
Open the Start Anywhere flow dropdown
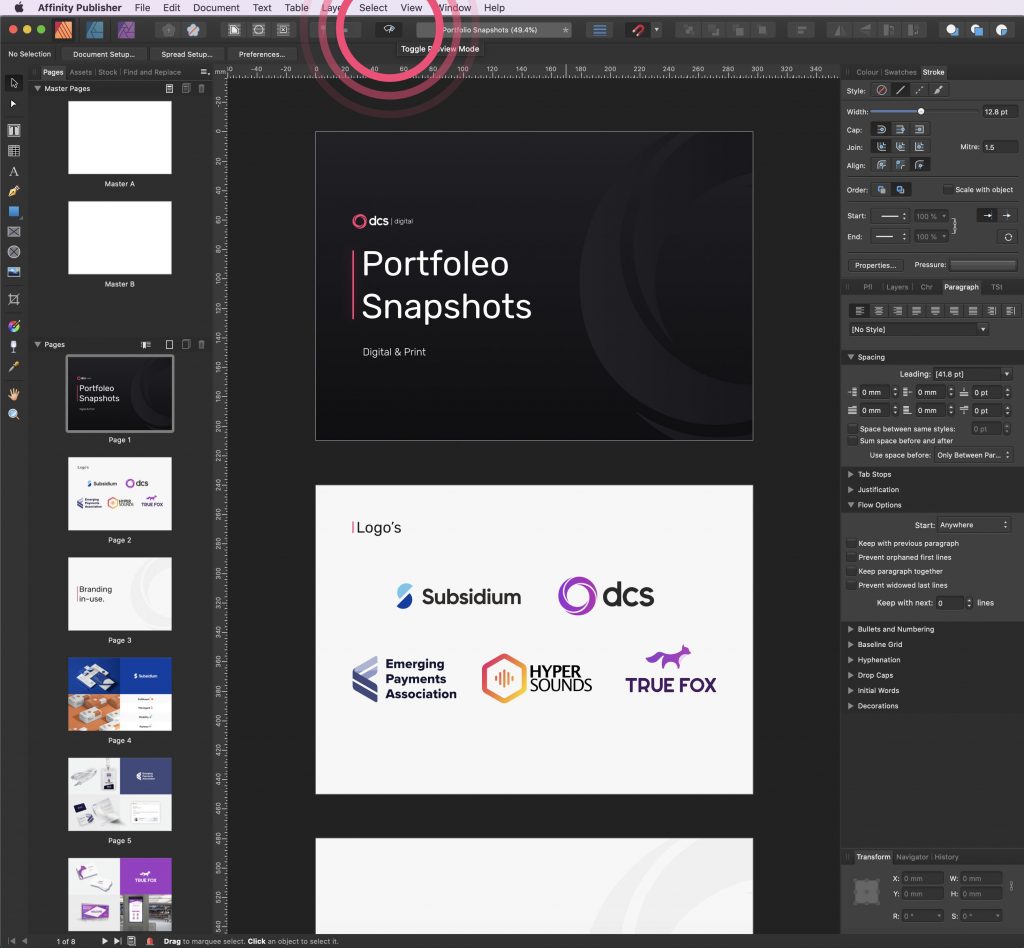[974, 524]
